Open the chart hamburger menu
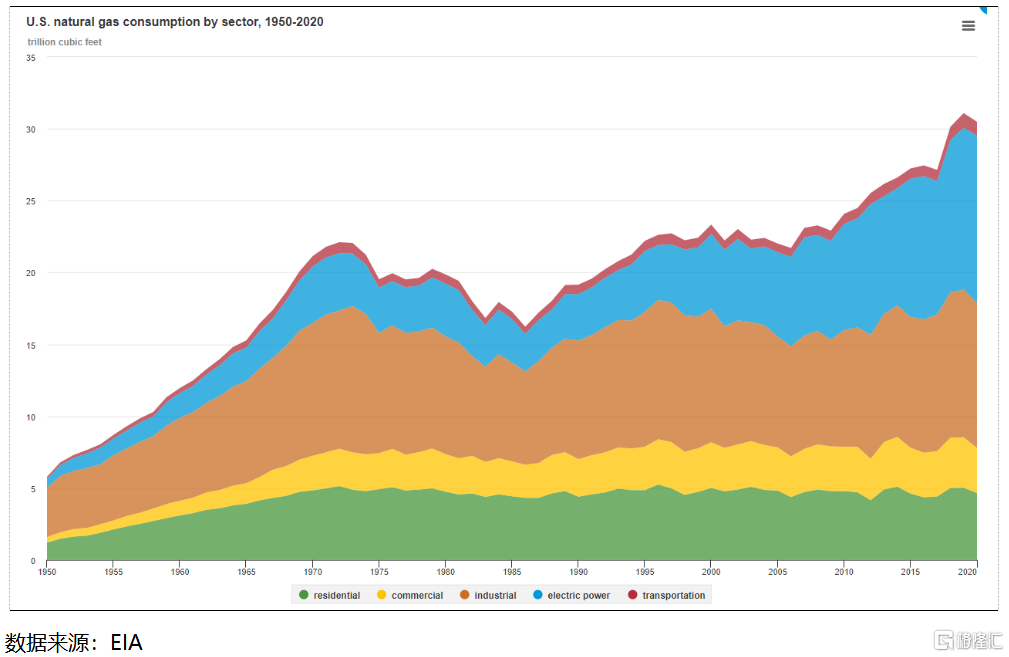The width and height of the screenshot is (1009, 657). (x=967, y=26)
